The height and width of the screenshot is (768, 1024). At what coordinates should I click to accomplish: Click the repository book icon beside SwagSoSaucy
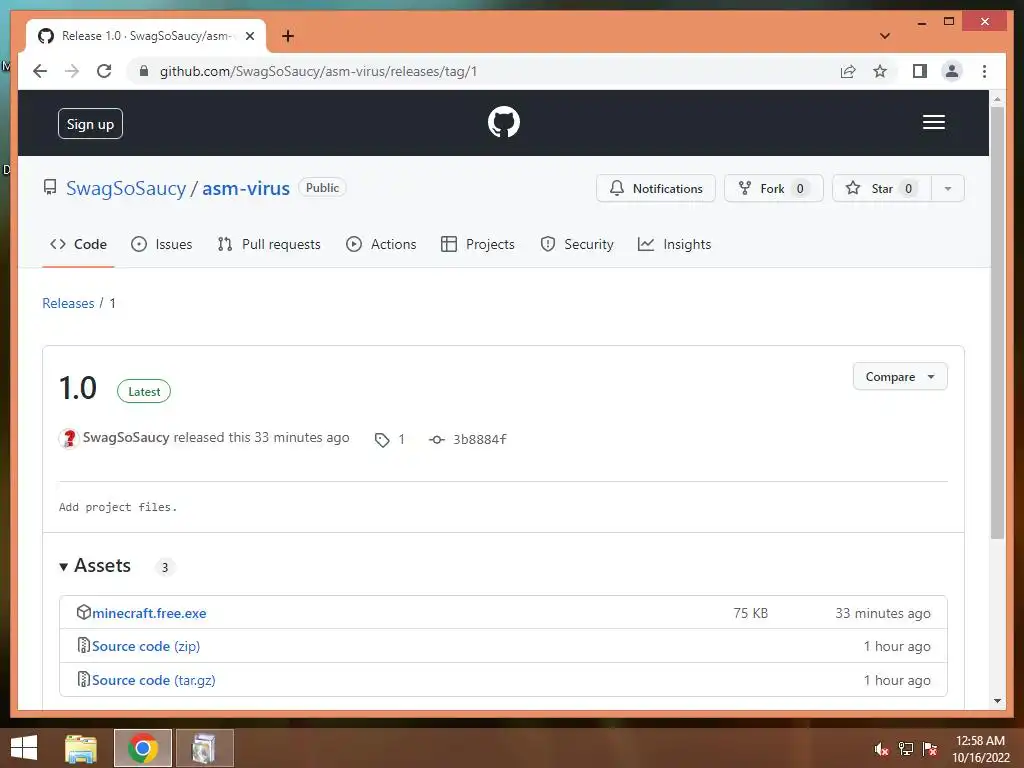point(50,187)
